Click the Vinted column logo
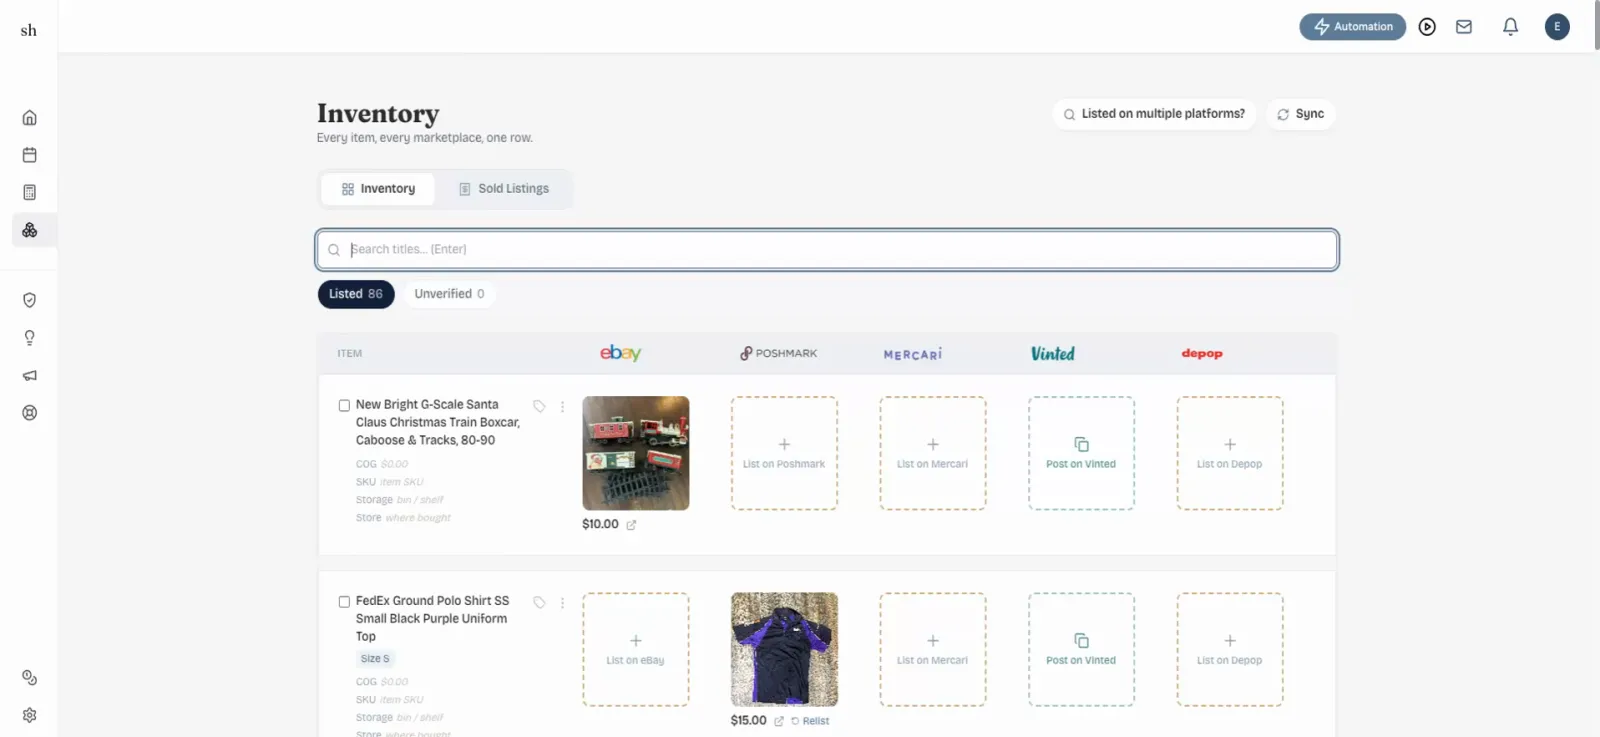The height and width of the screenshot is (737, 1600). (x=1053, y=353)
